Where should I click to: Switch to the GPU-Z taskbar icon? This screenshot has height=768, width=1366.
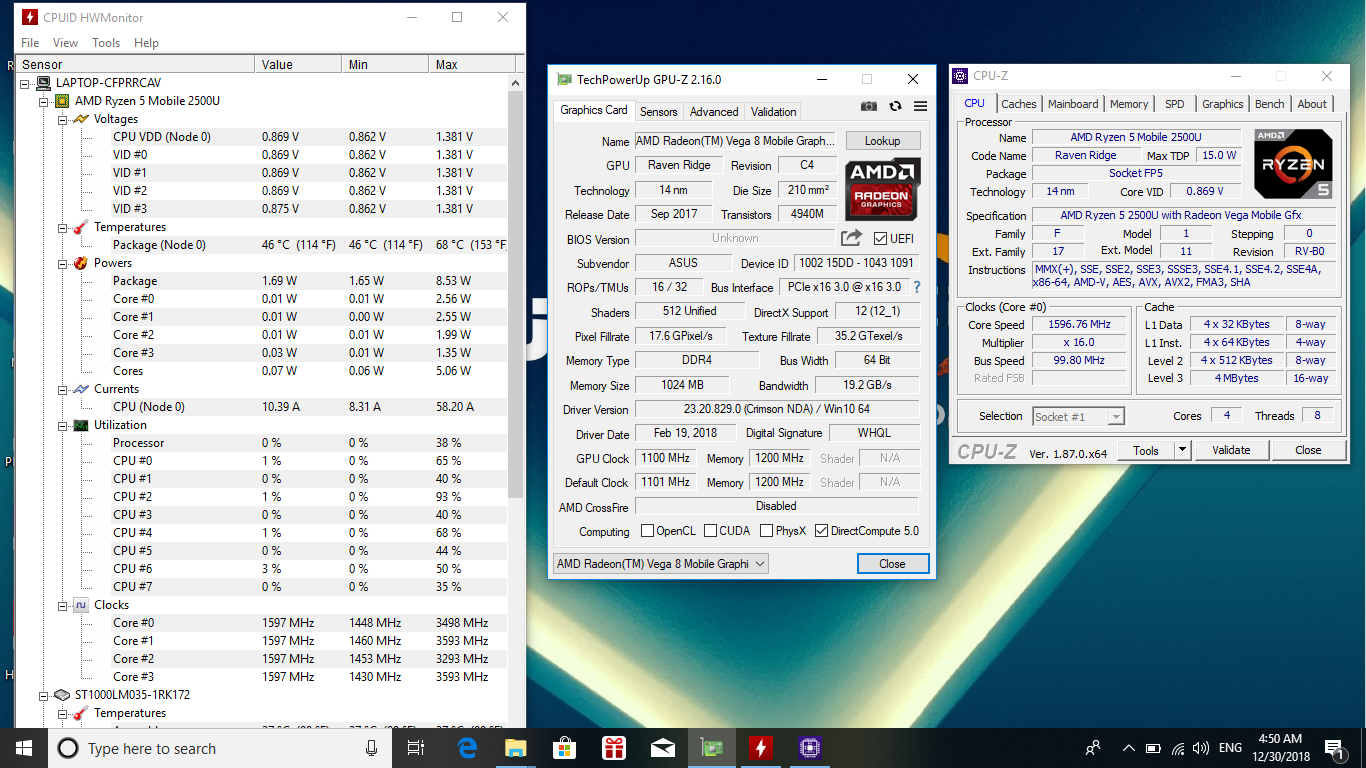711,748
